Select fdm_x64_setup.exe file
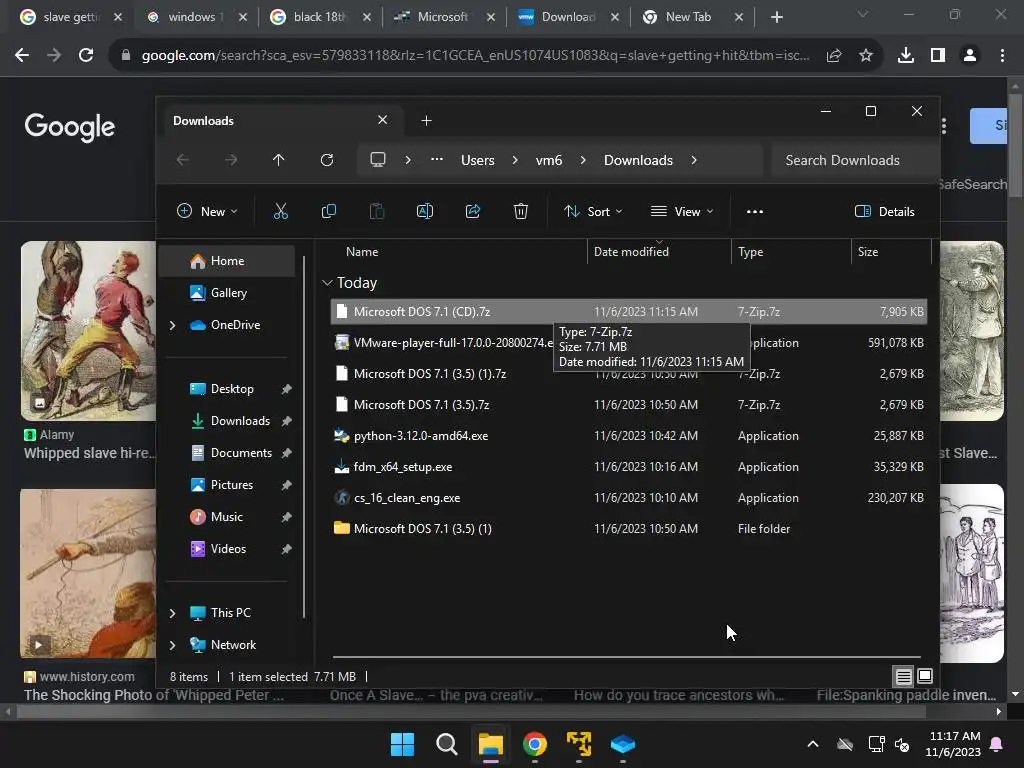1024x768 pixels. click(628, 467)
